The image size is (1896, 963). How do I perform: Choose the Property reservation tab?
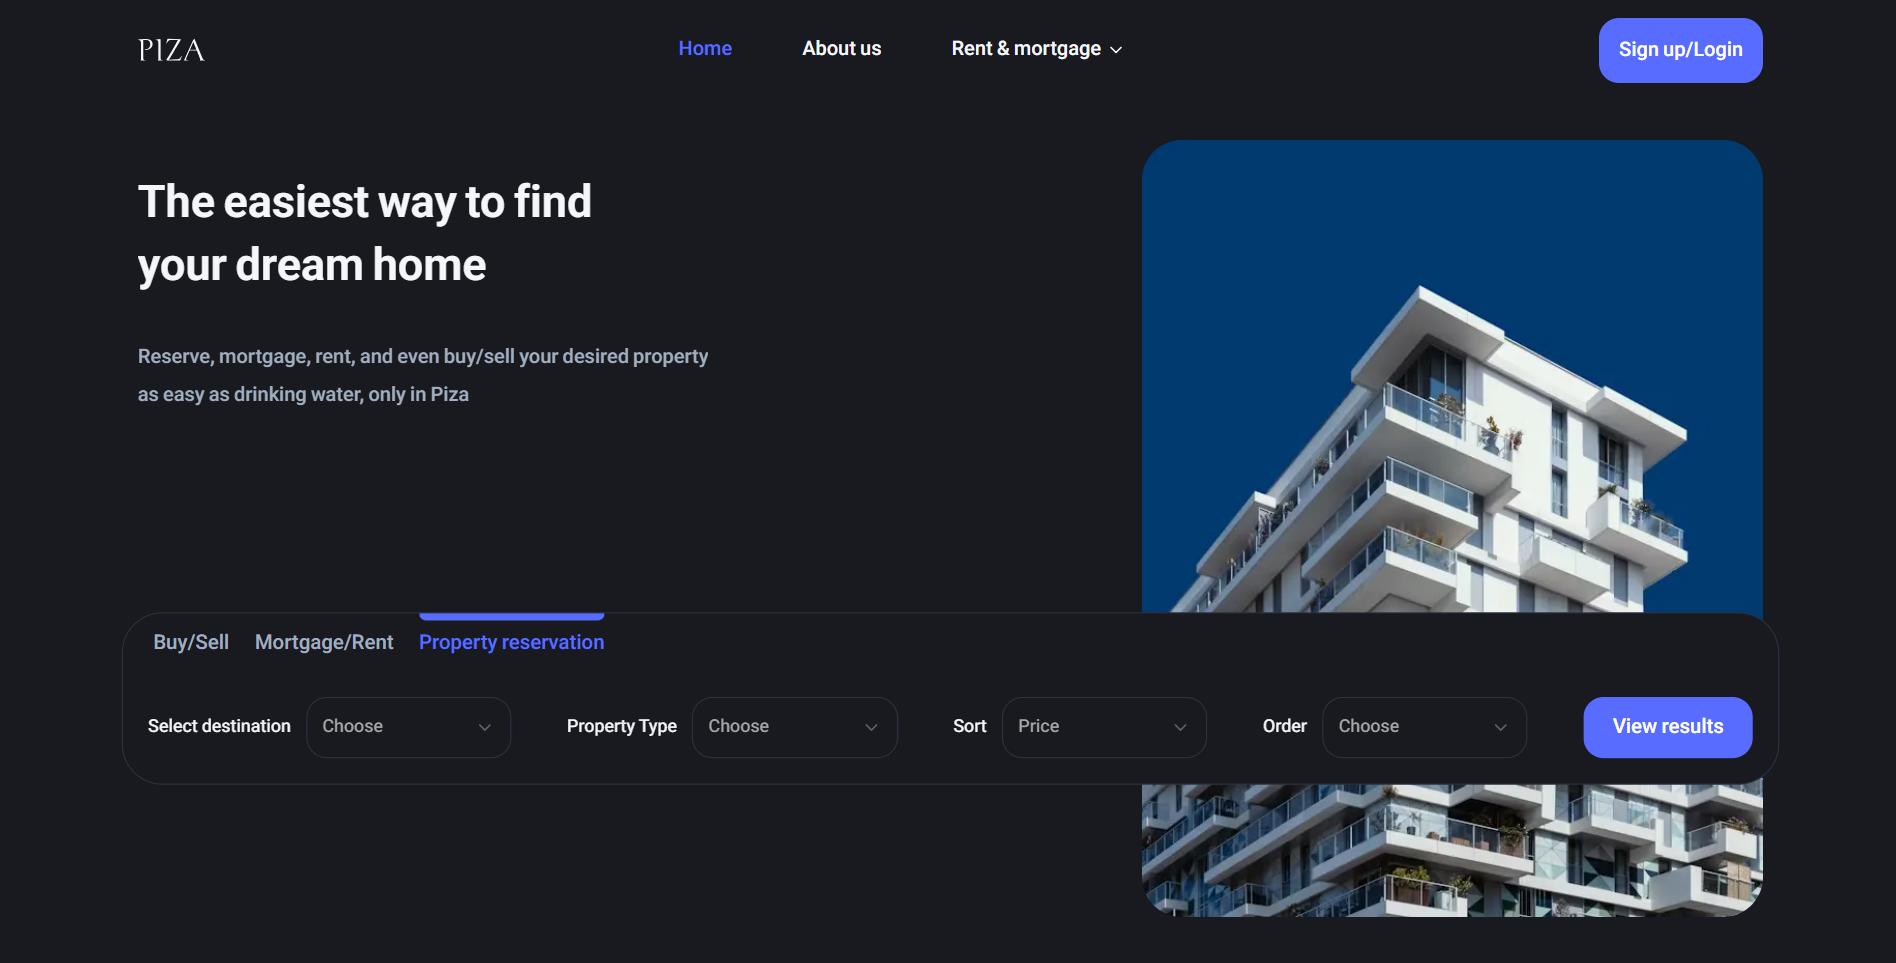coord(511,642)
